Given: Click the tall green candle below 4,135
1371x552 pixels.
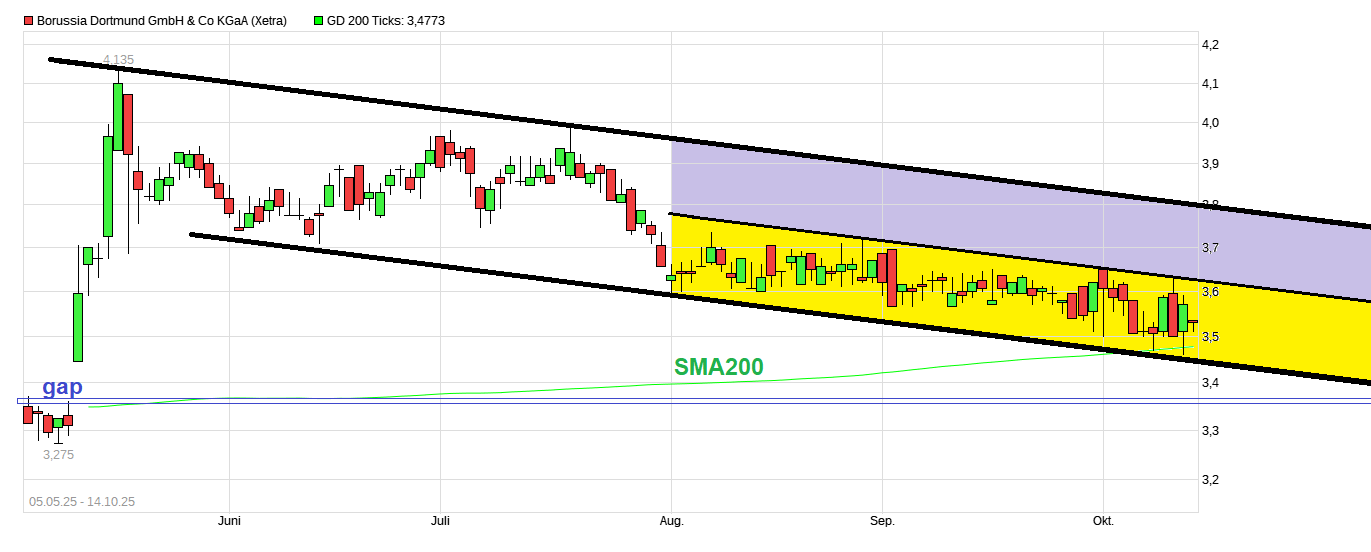Looking at the screenshot, I should tap(118, 115).
